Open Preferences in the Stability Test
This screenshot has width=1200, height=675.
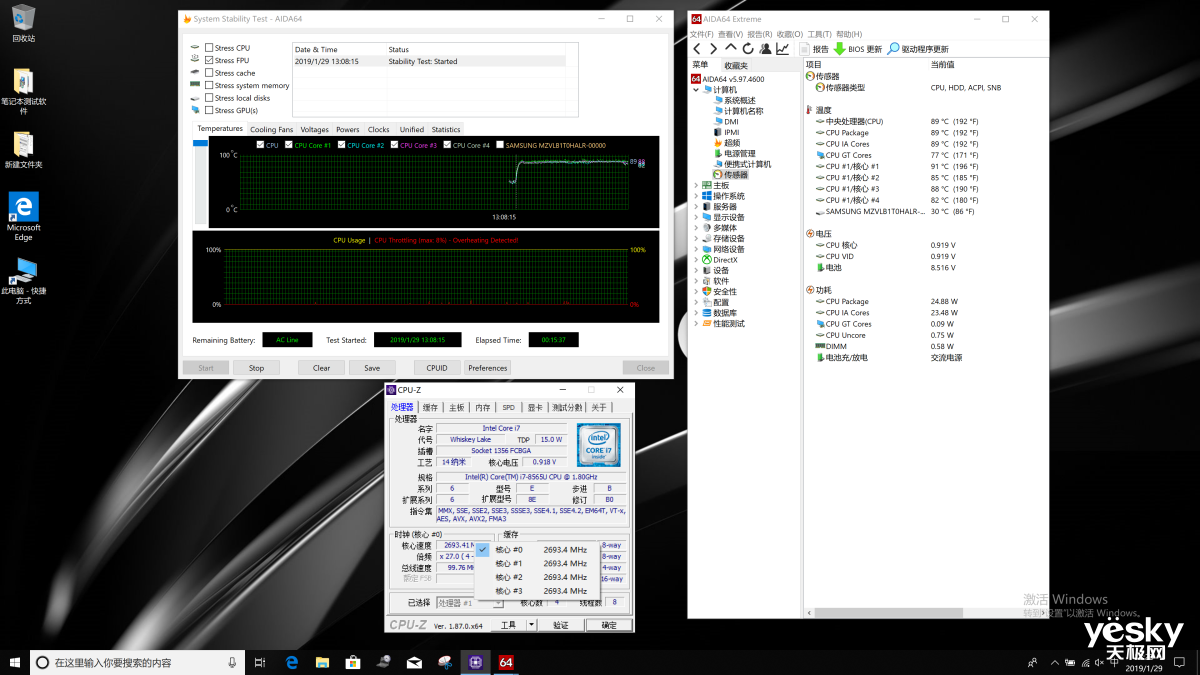(x=488, y=368)
